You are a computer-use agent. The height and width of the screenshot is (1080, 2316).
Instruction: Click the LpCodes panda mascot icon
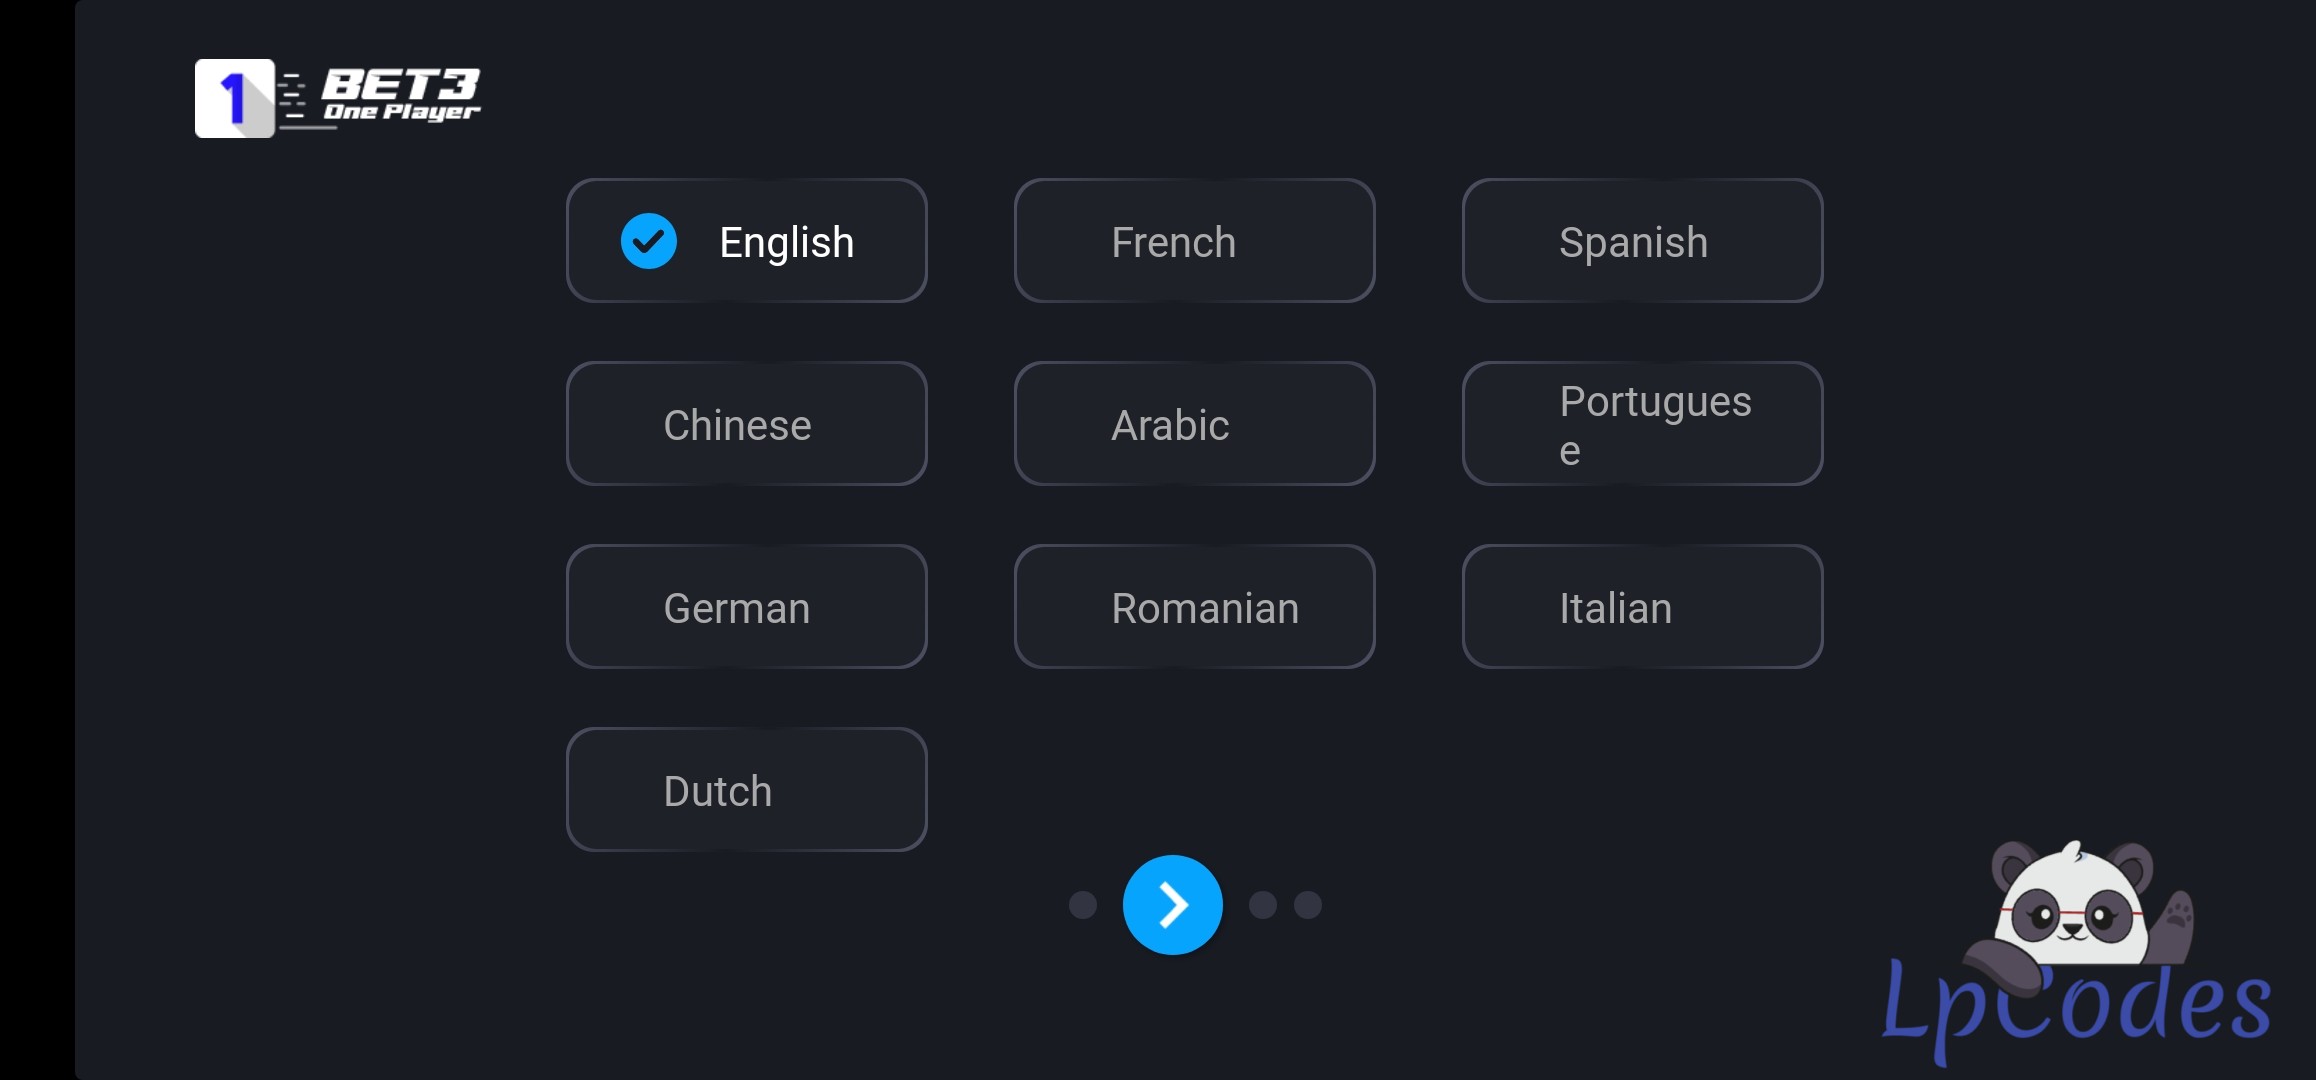pos(2070,905)
